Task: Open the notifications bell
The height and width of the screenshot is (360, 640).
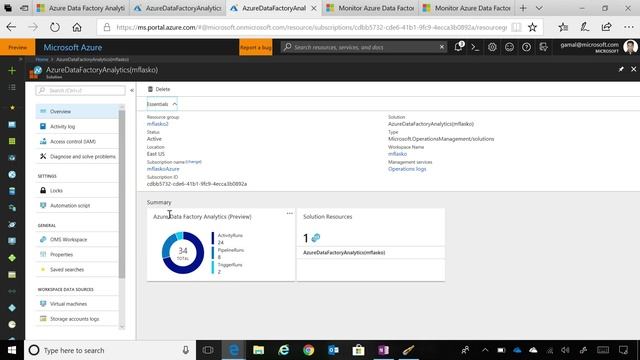Action: tap(458, 47)
